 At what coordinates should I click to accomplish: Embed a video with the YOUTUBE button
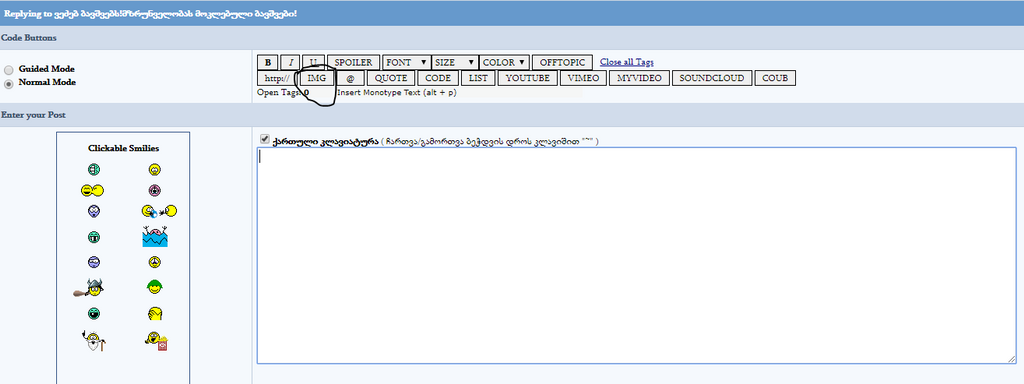pos(528,78)
